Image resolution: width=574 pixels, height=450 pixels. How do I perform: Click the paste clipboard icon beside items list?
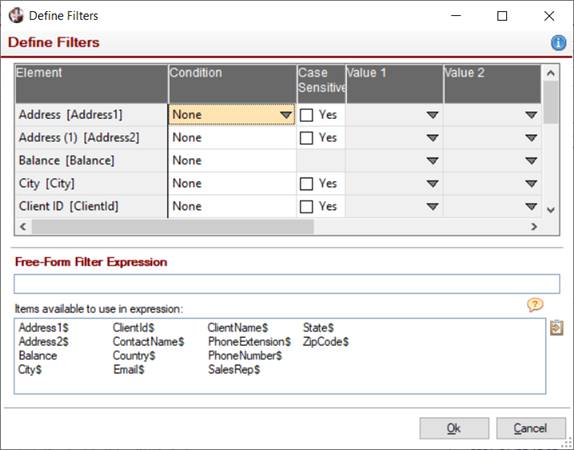(x=556, y=328)
